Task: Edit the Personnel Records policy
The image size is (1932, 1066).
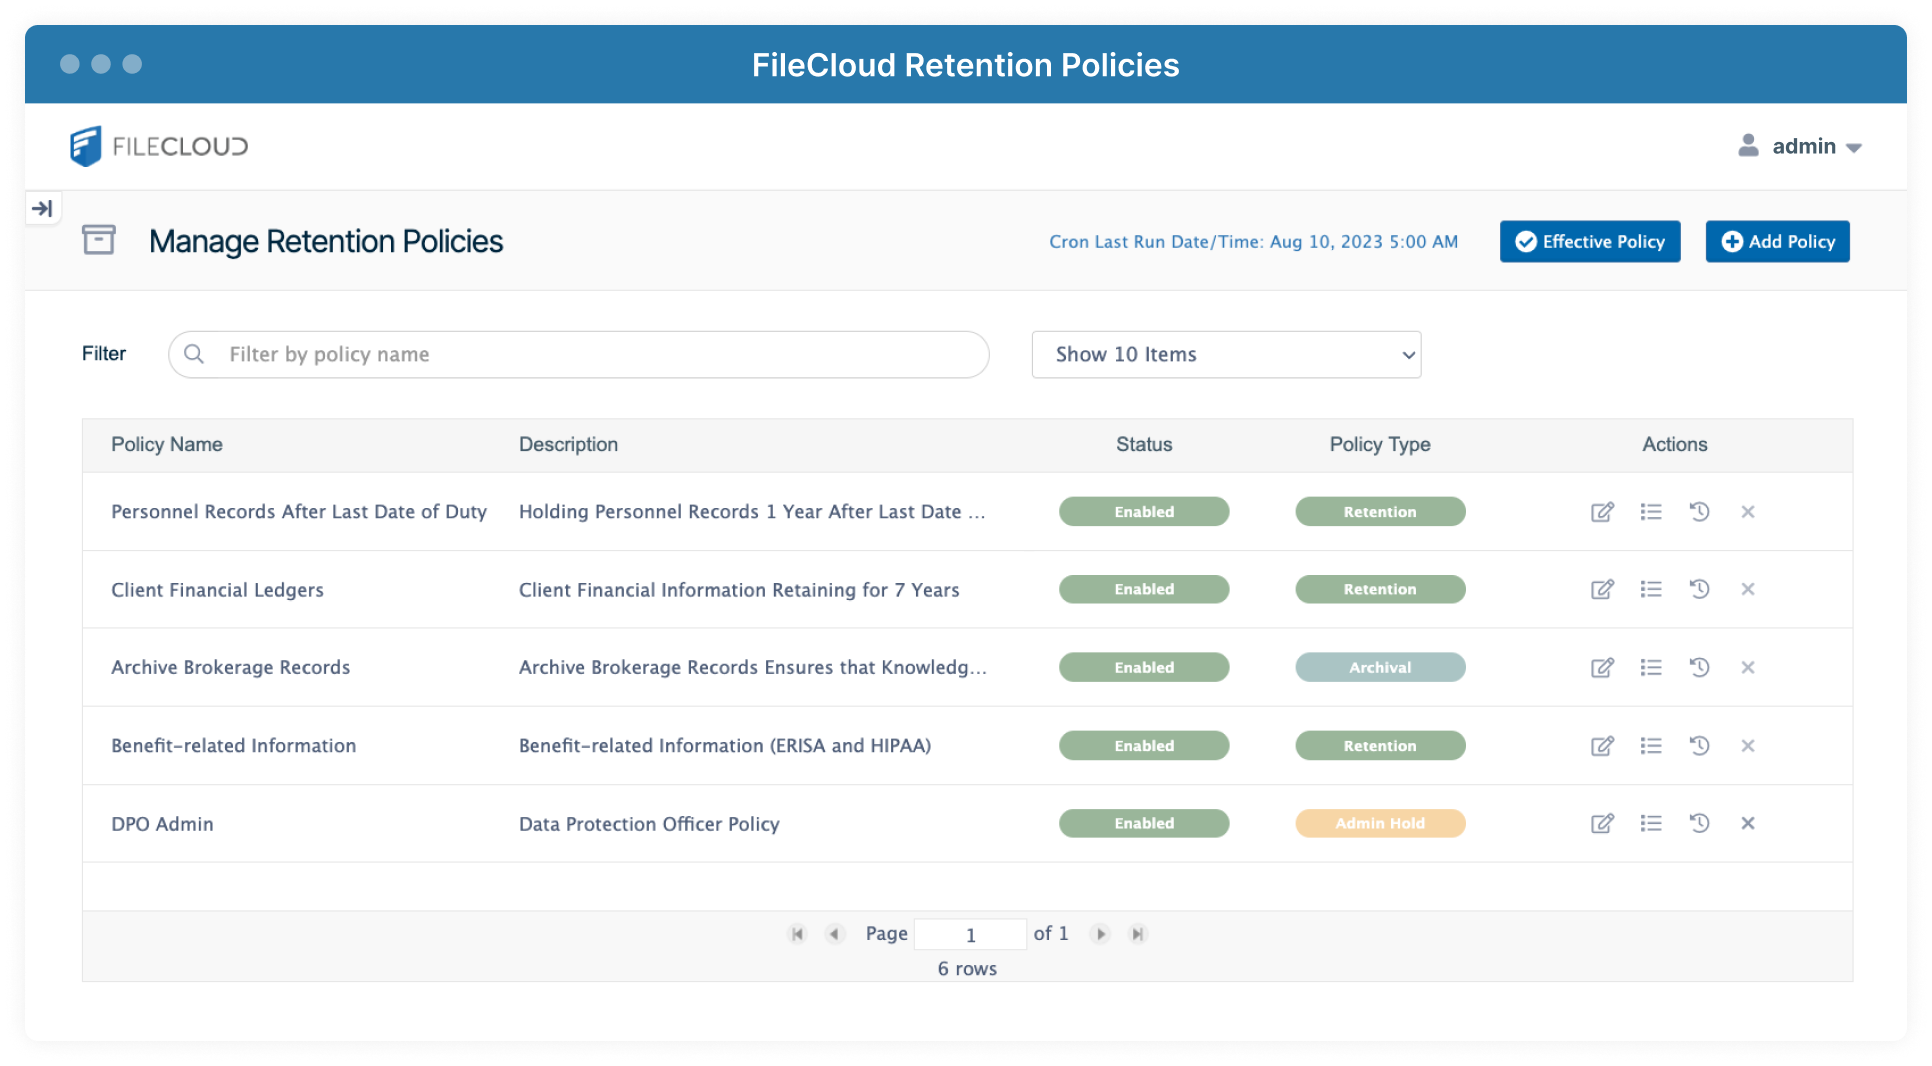Action: click(x=1602, y=511)
